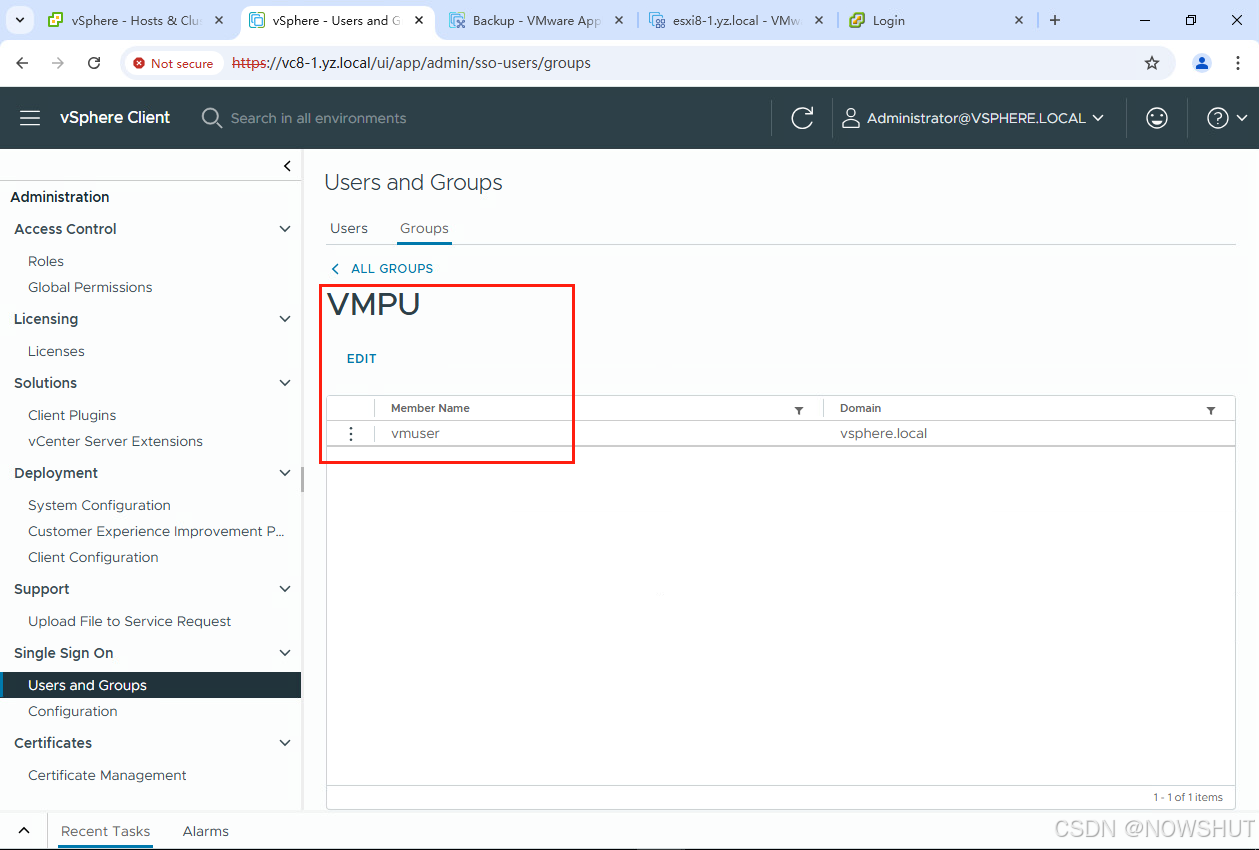
Task: Open the Administrator@VSPHERE.LOCAL user menu
Action: pyautogui.click(x=973, y=118)
